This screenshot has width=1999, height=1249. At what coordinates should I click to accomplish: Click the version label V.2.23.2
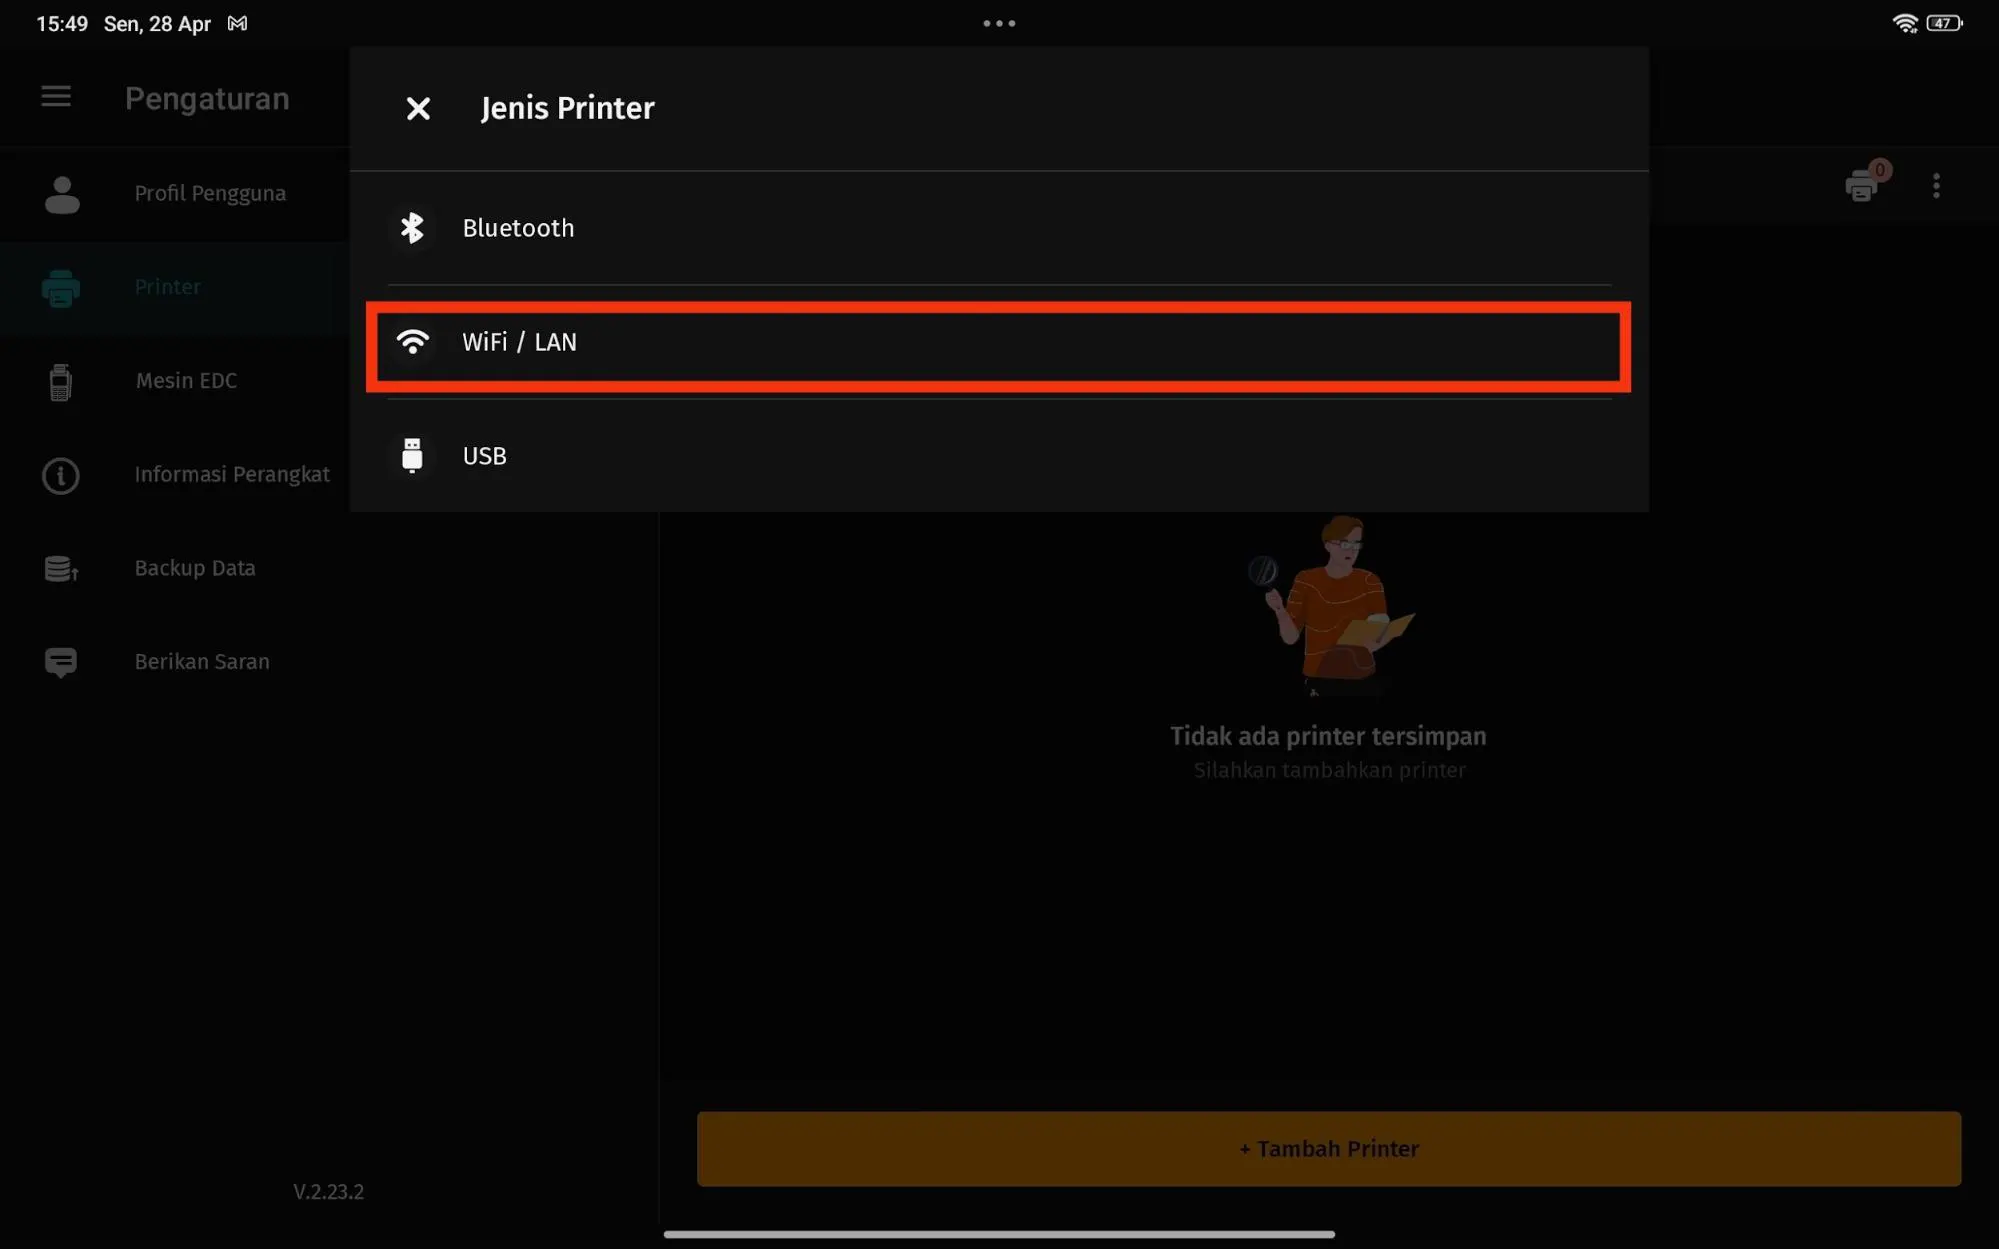328,1191
